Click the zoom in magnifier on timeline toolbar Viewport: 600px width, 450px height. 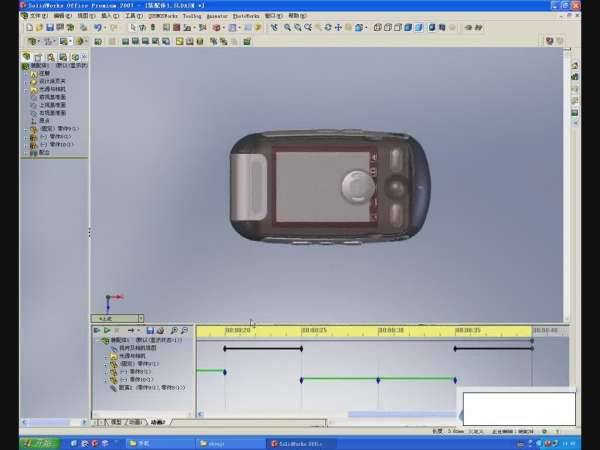[173, 330]
